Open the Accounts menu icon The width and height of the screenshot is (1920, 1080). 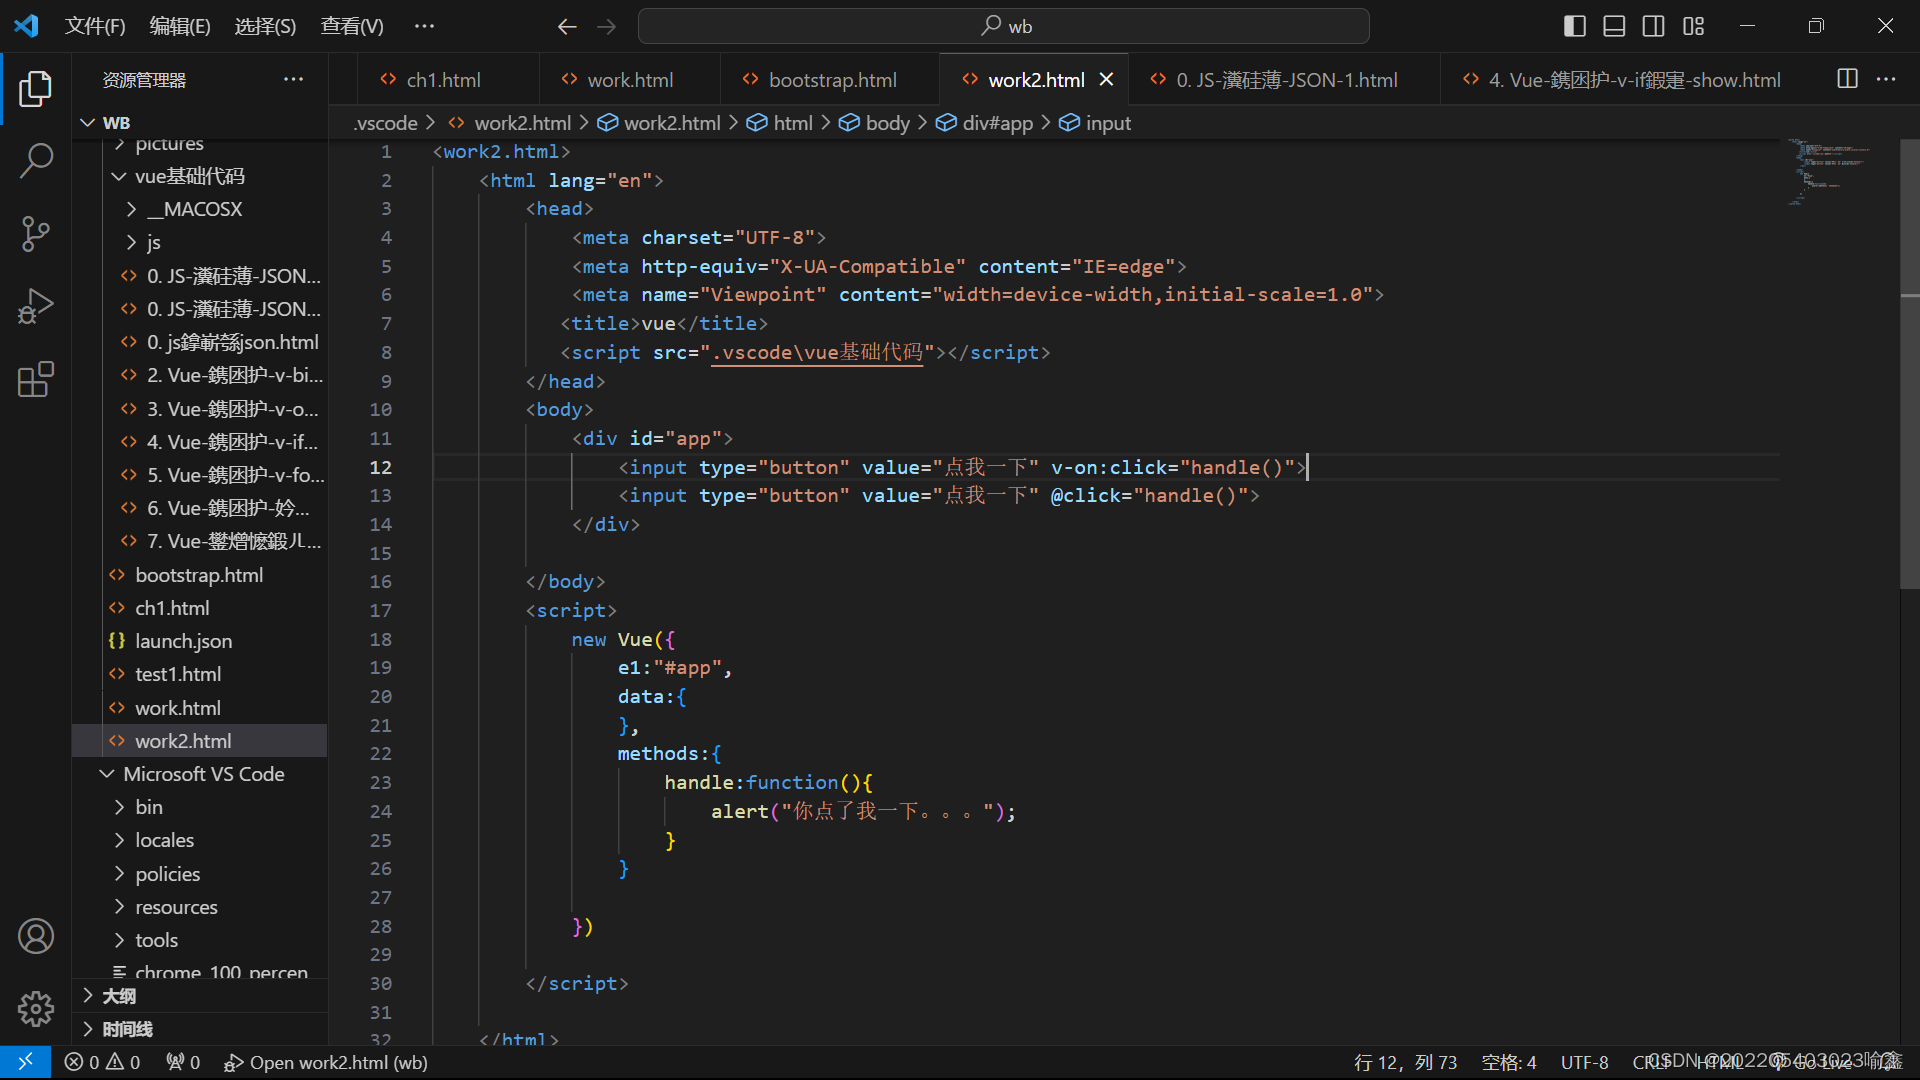[36, 937]
